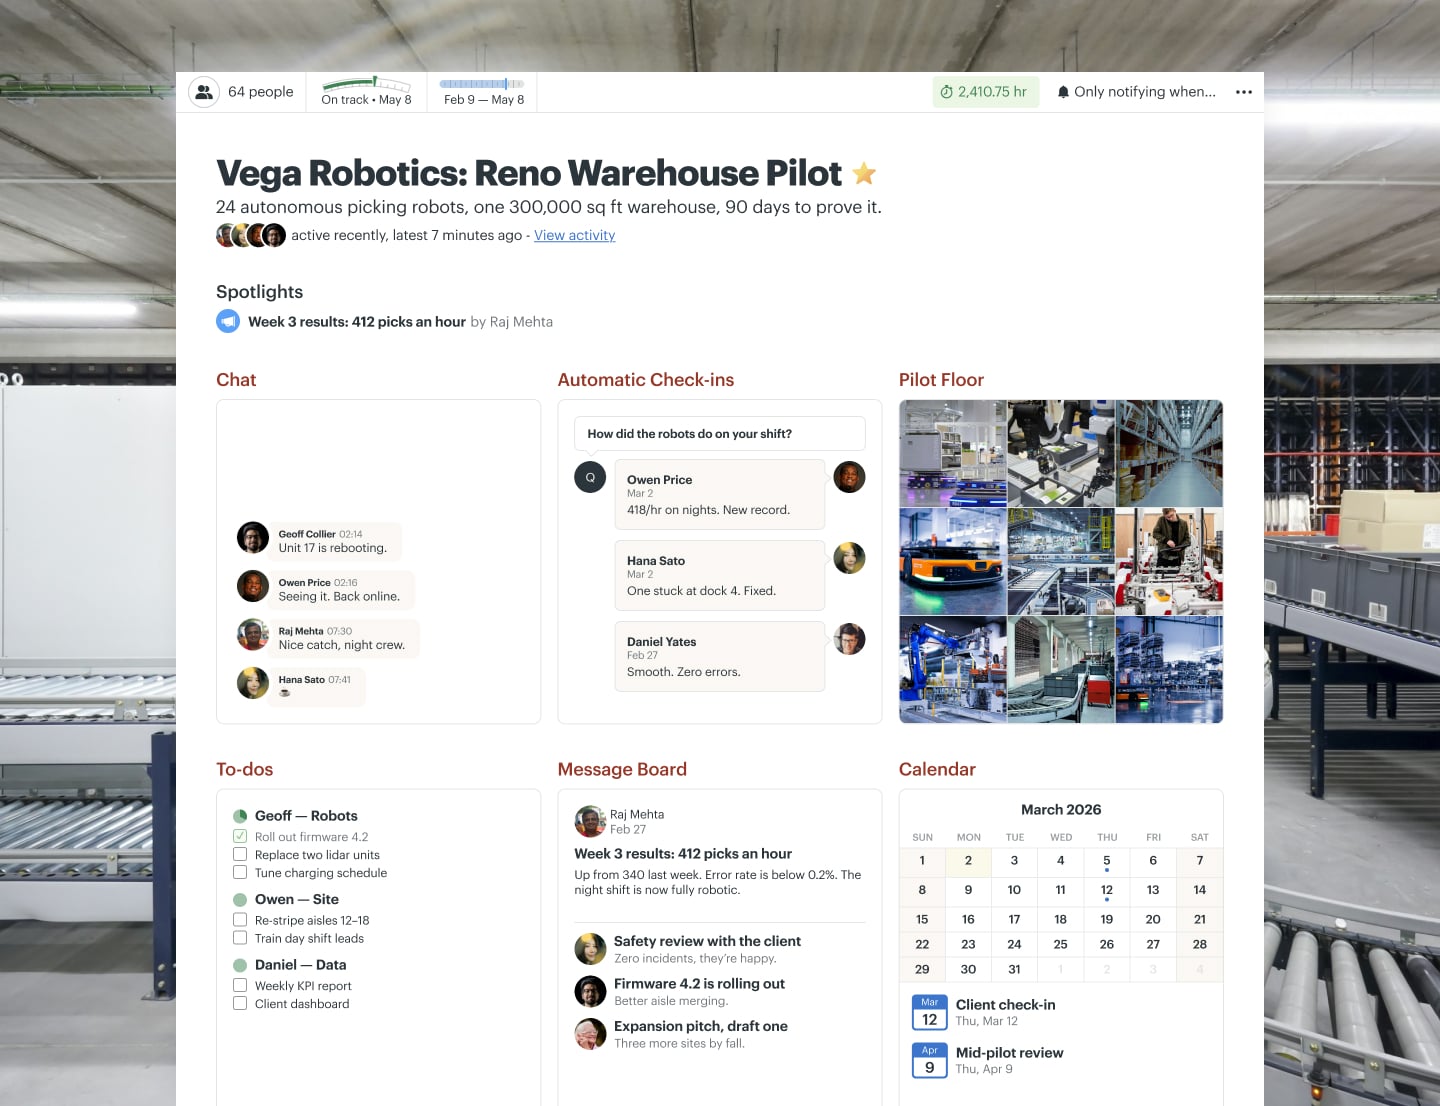Select March 12 in the calendar grid
Viewport: 1440px width, 1106px height.
pyautogui.click(x=1107, y=890)
